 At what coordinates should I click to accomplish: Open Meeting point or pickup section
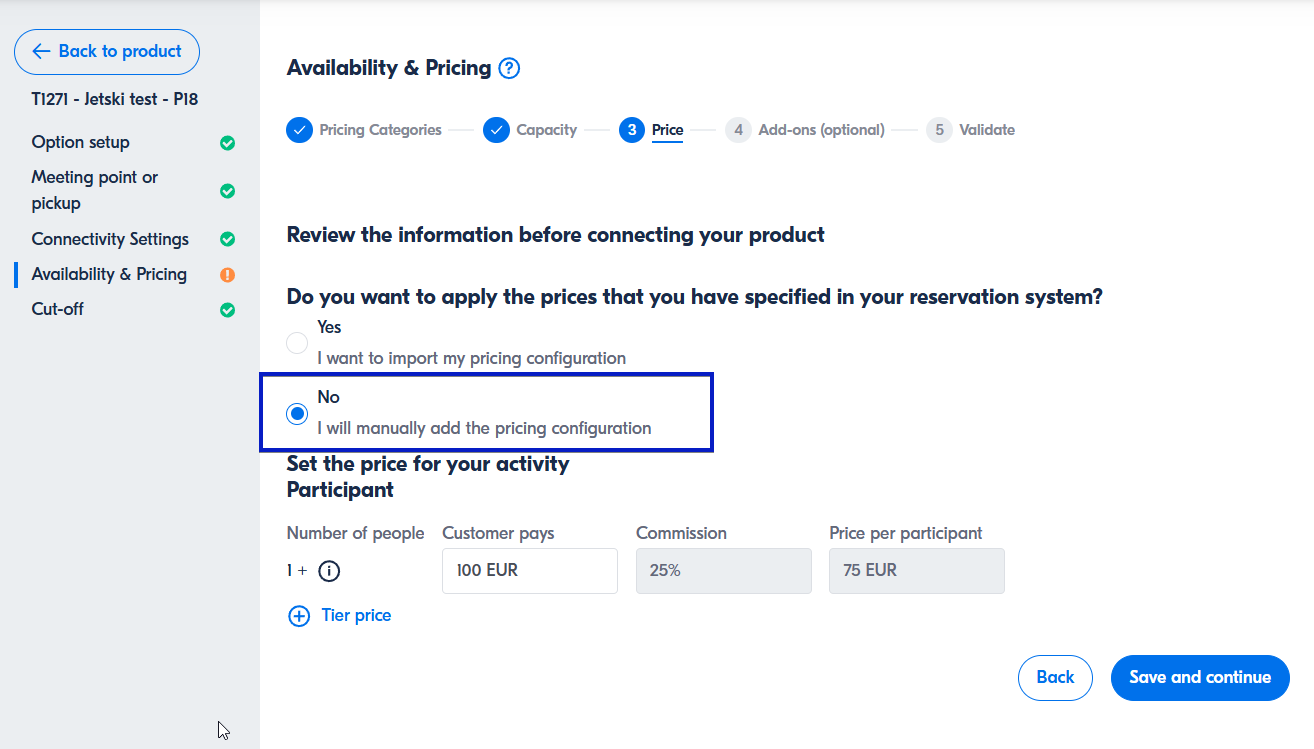[95, 190]
